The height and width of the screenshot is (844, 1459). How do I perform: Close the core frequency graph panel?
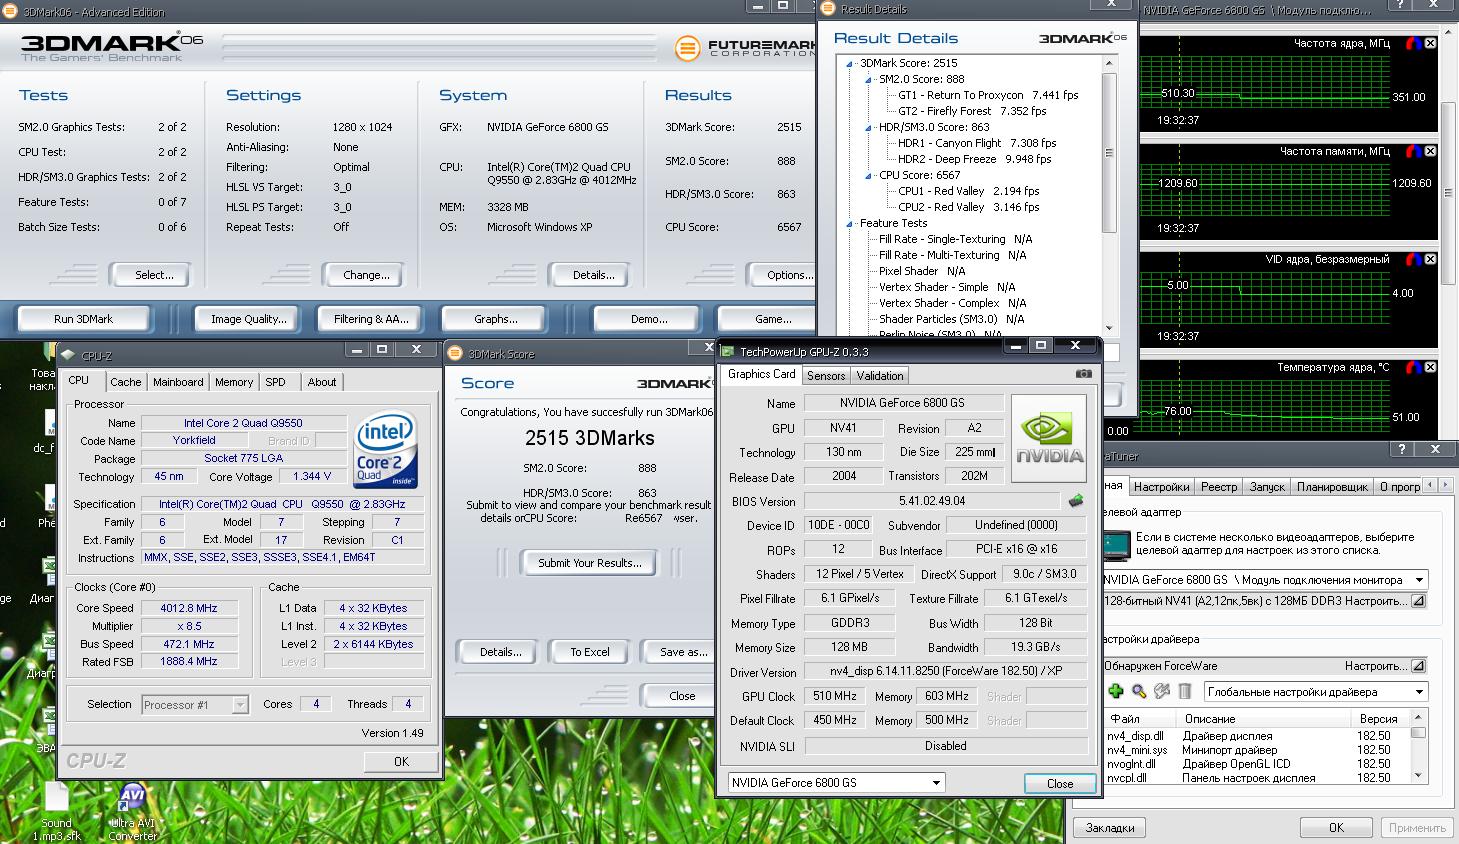pos(1431,44)
